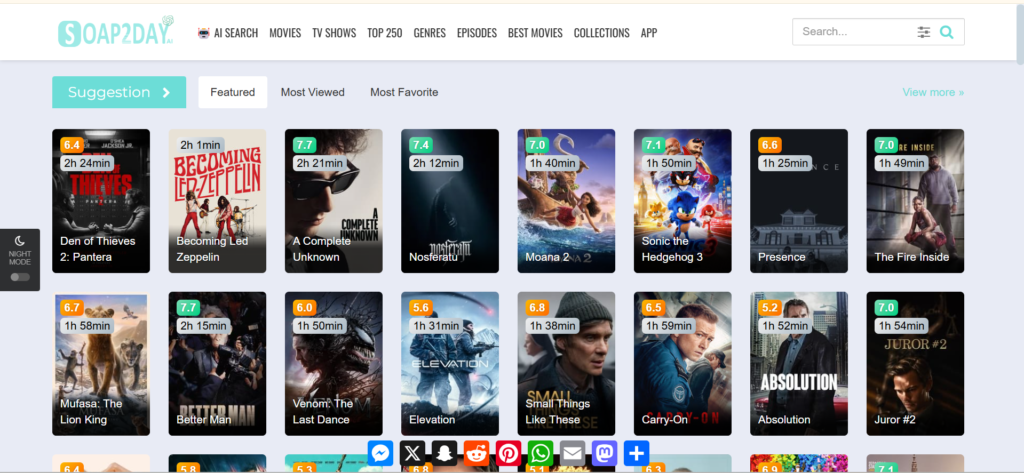Toggle the Night Mode switch
Screen dimensions: 1024x473
pyautogui.click(x=20, y=277)
